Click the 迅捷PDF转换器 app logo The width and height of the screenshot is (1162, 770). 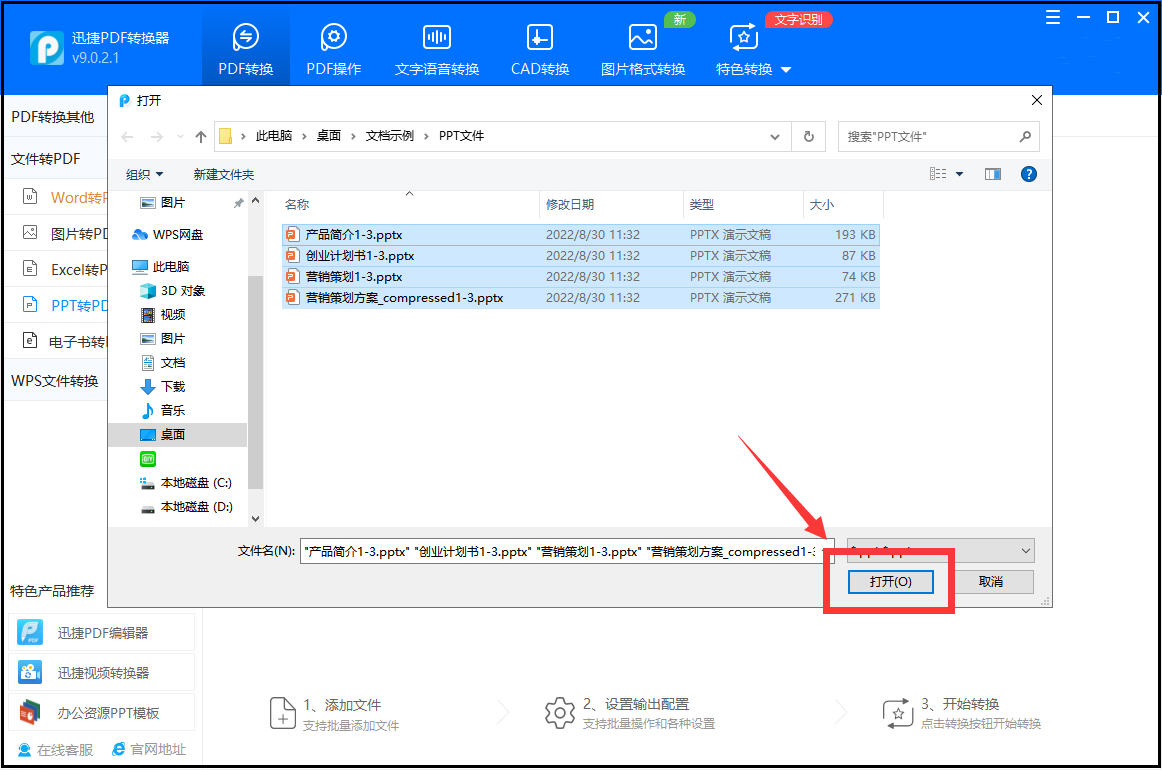[47, 48]
